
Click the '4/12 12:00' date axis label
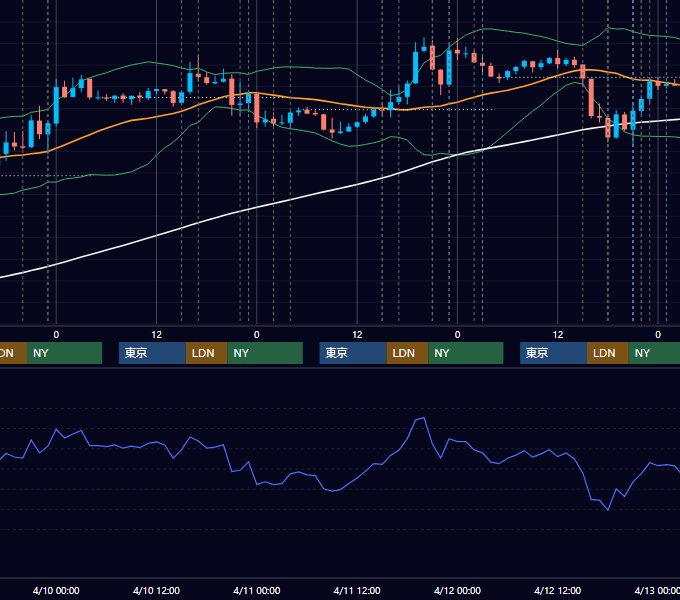[557, 590]
